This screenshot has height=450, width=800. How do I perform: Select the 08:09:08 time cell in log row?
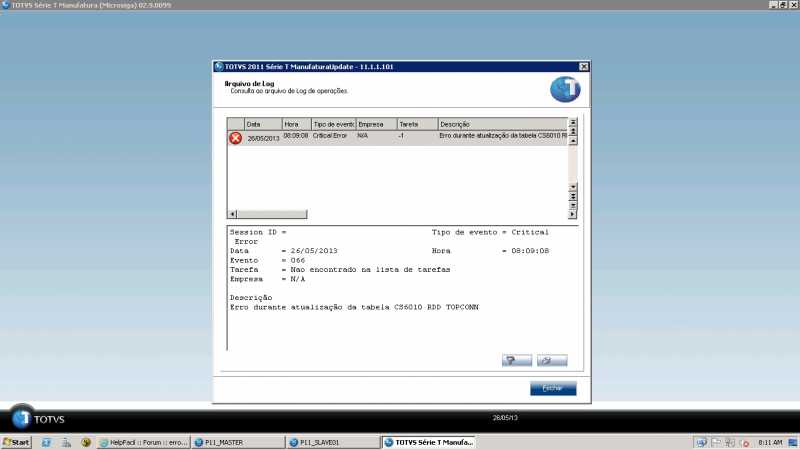pyautogui.click(x=296, y=136)
